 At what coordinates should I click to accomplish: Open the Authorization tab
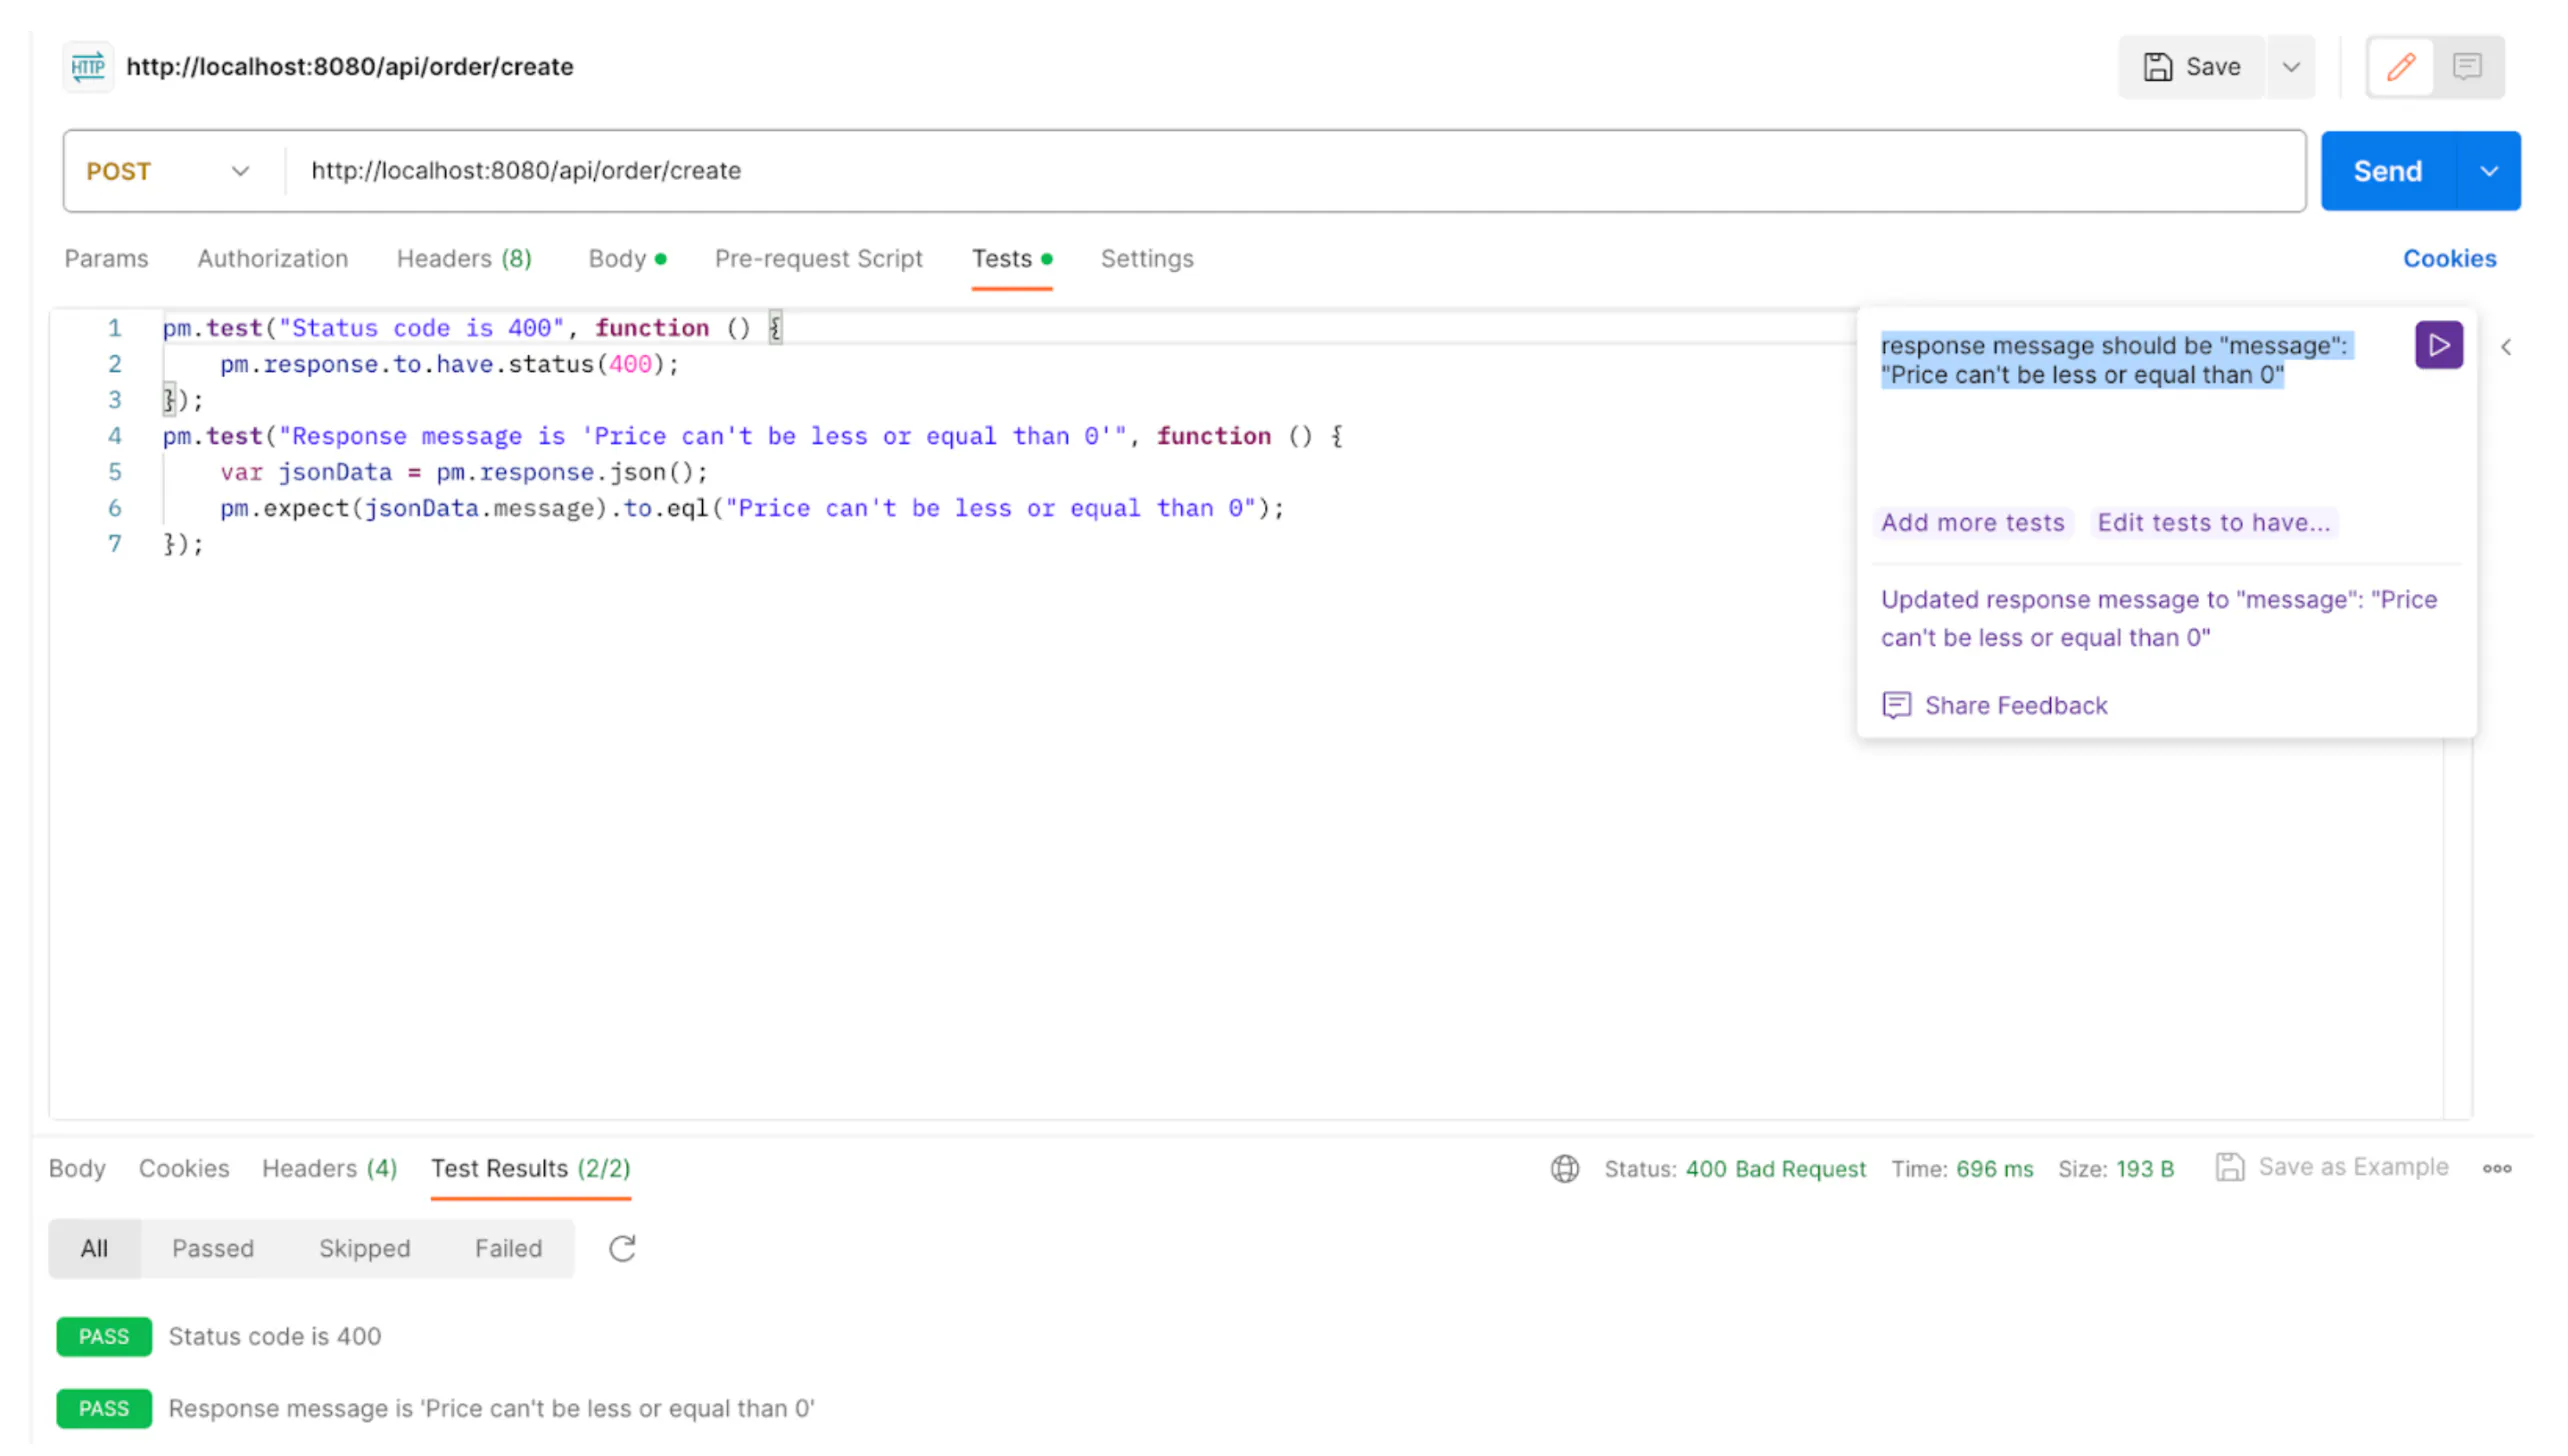tap(271, 258)
